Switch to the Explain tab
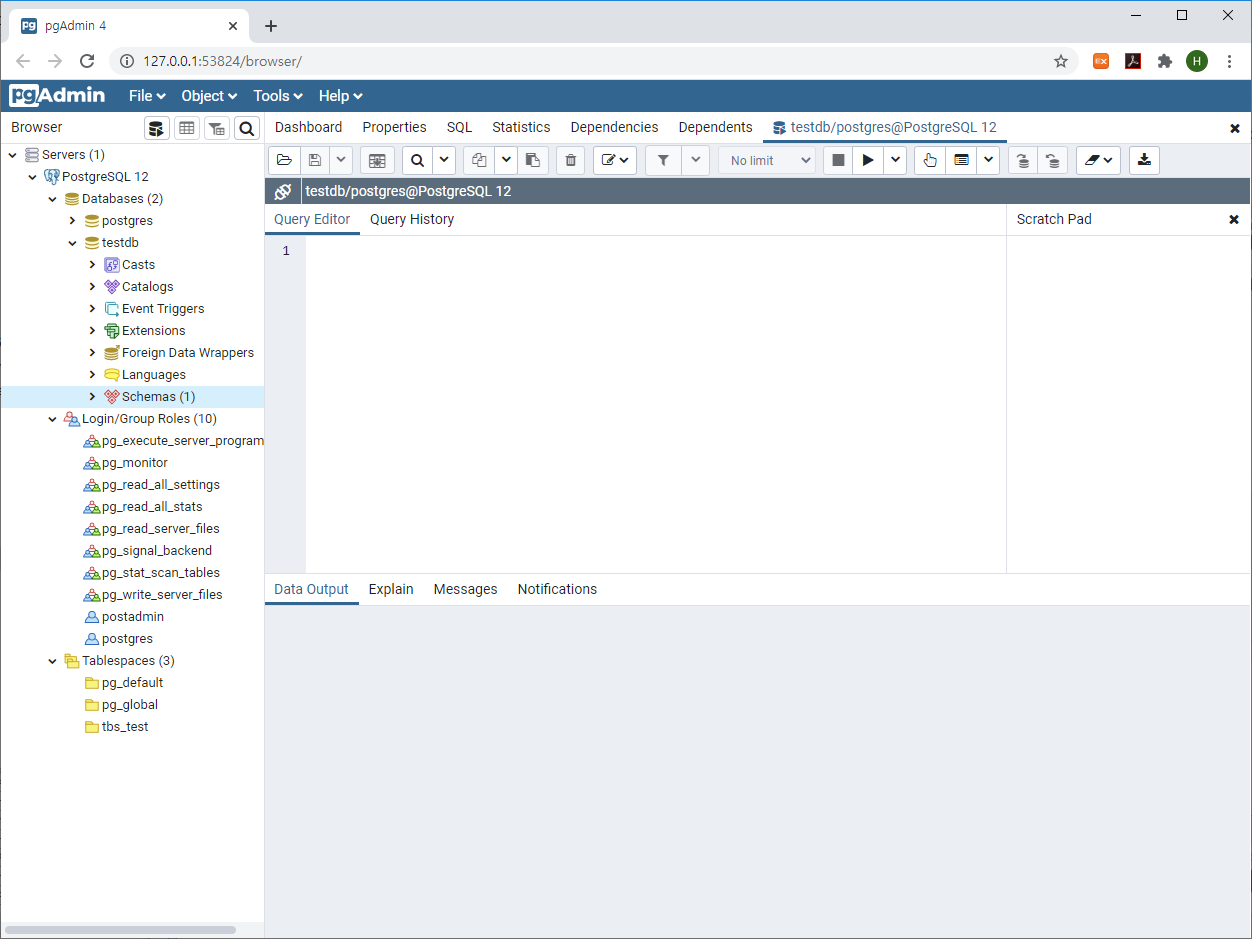 coord(391,589)
